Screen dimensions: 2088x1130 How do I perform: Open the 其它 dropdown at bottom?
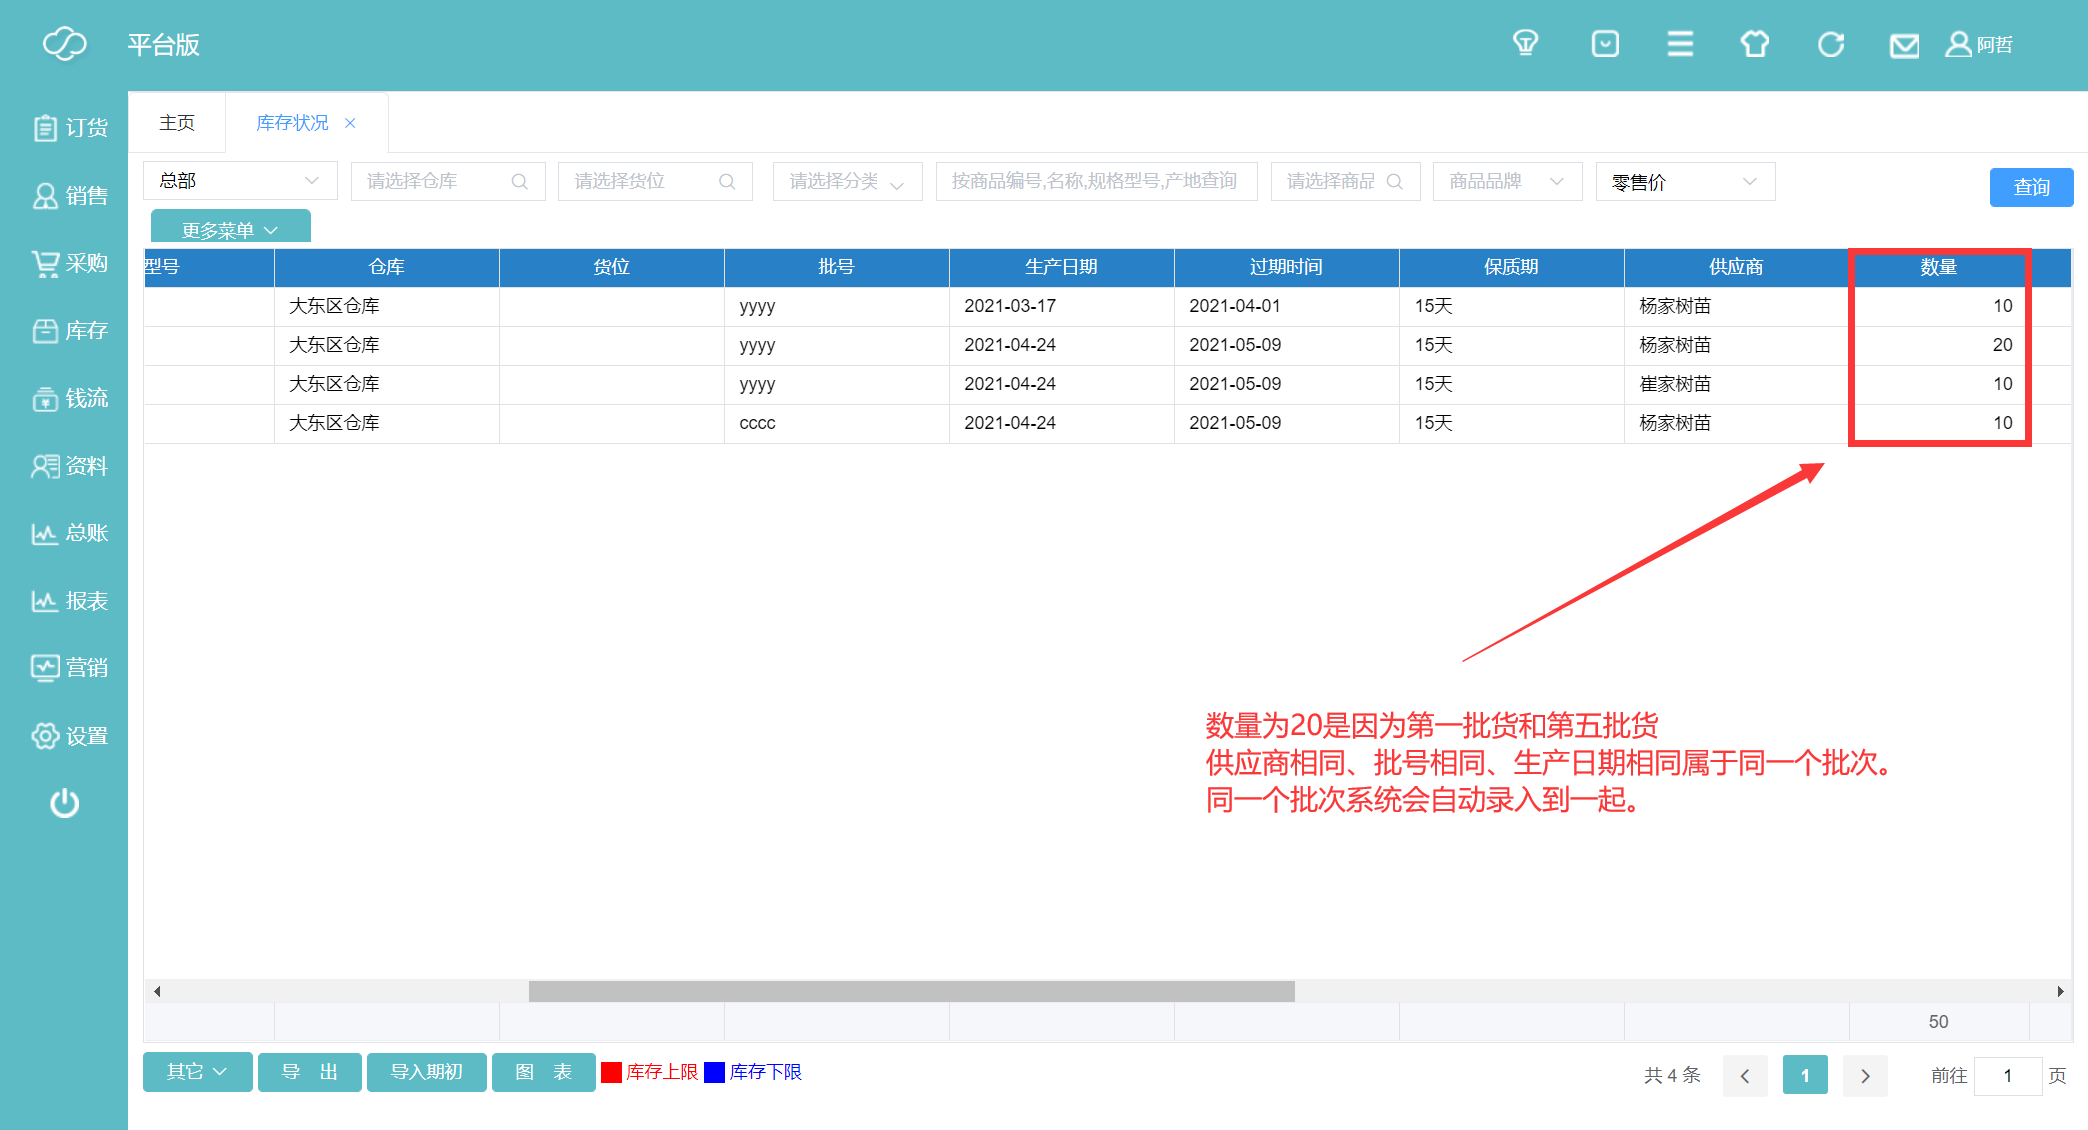(x=197, y=1072)
